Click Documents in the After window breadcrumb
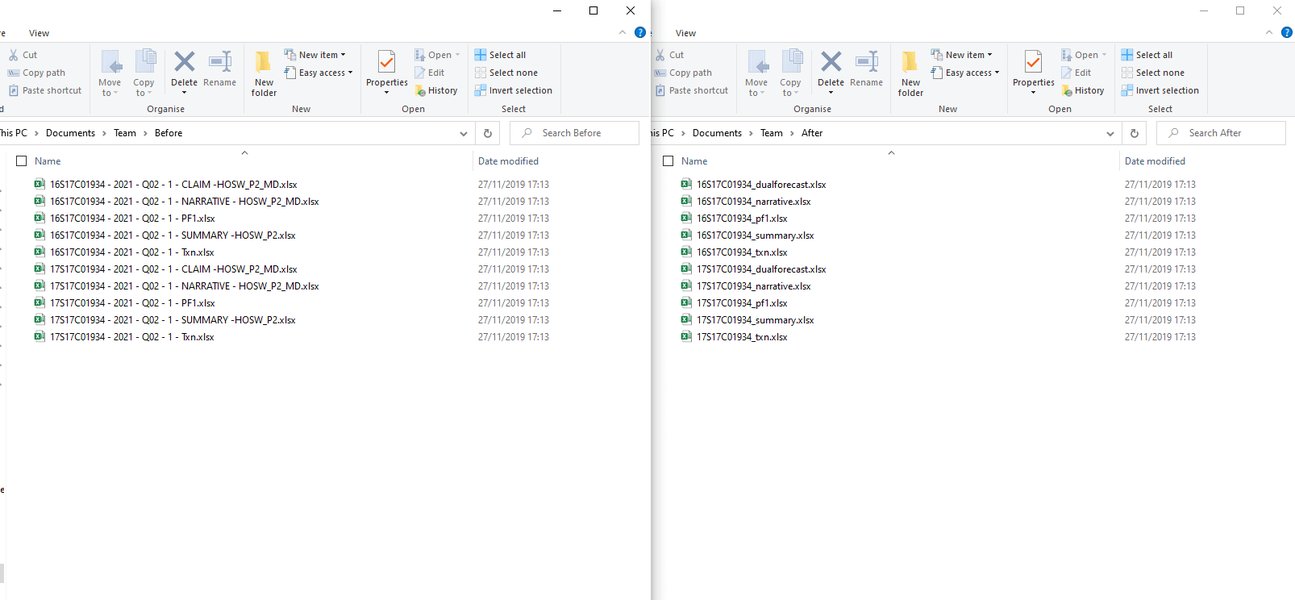This screenshot has height=600, width=1295. pos(717,133)
